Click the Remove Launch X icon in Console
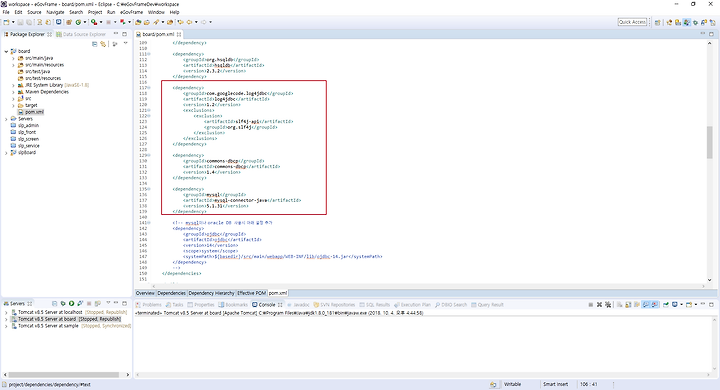The image size is (720, 390). pyautogui.click(x=599, y=305)
